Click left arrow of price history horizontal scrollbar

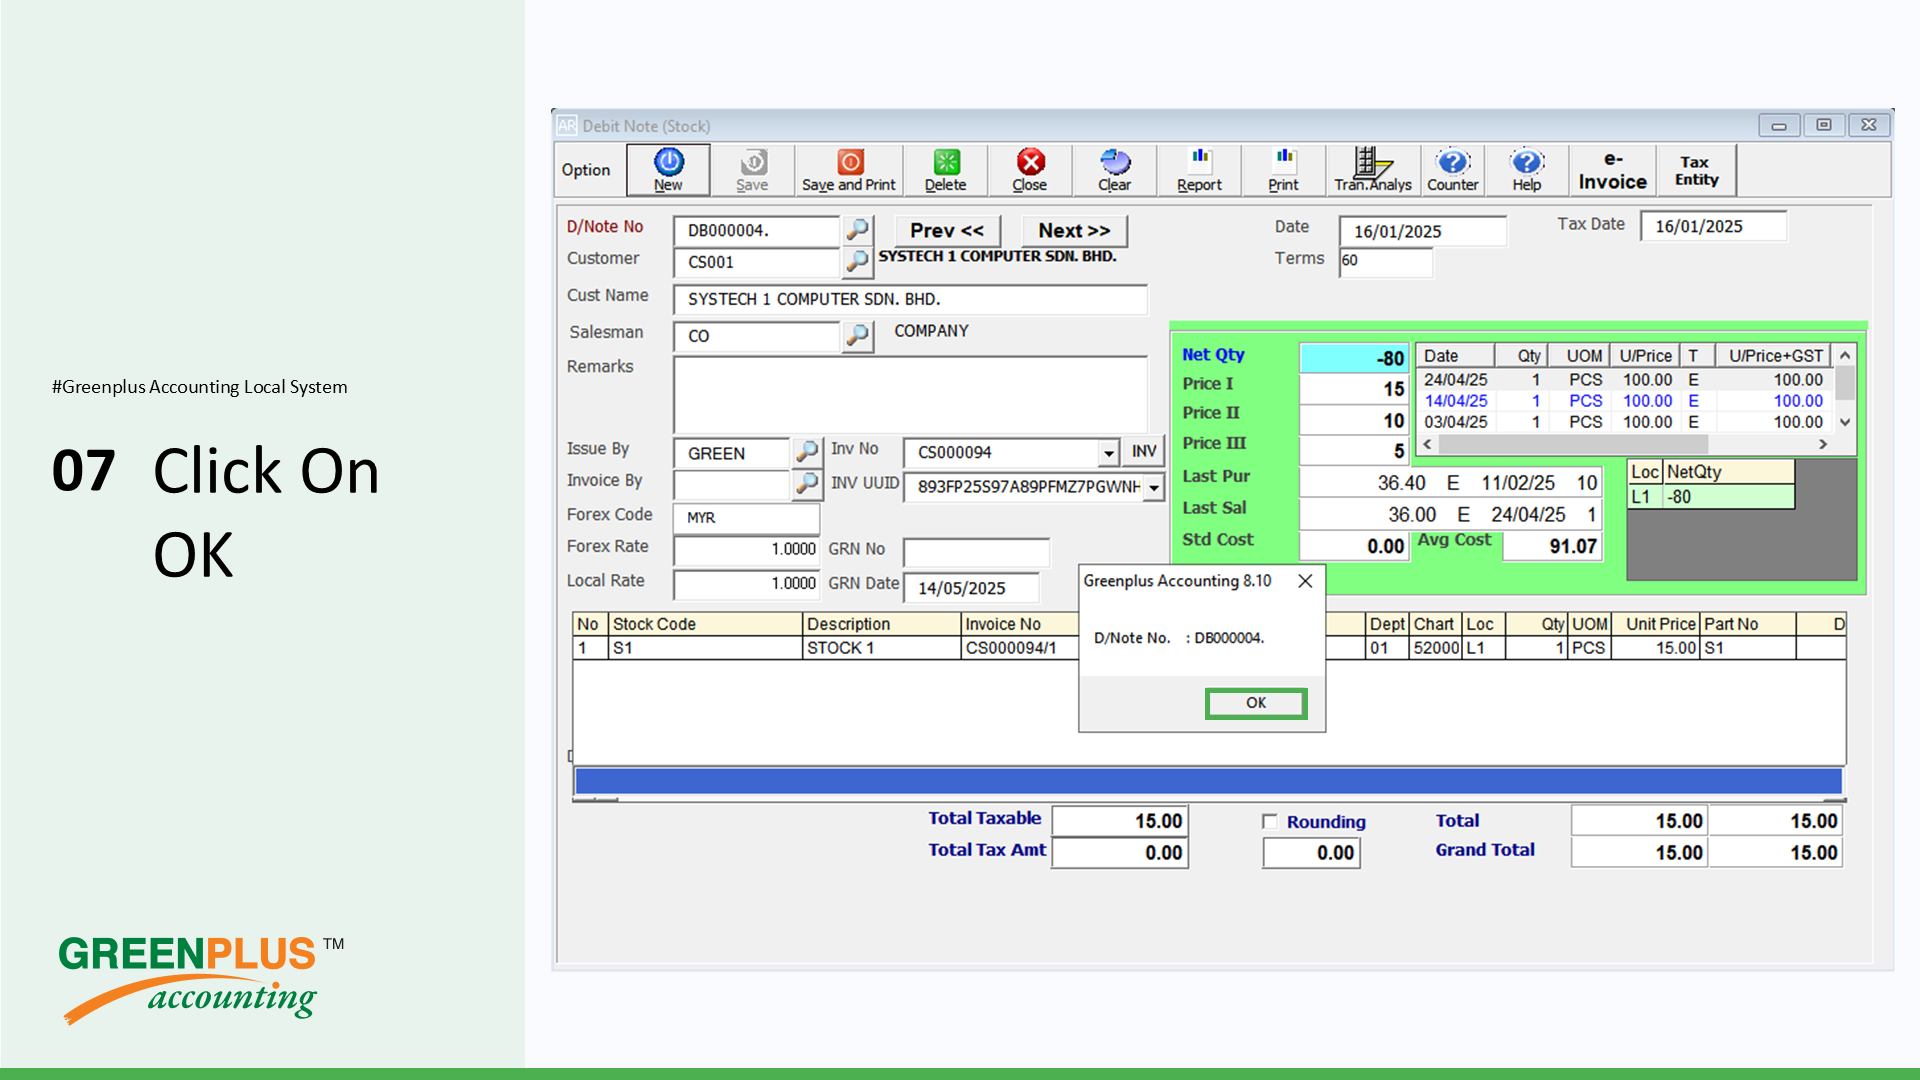1428,444
